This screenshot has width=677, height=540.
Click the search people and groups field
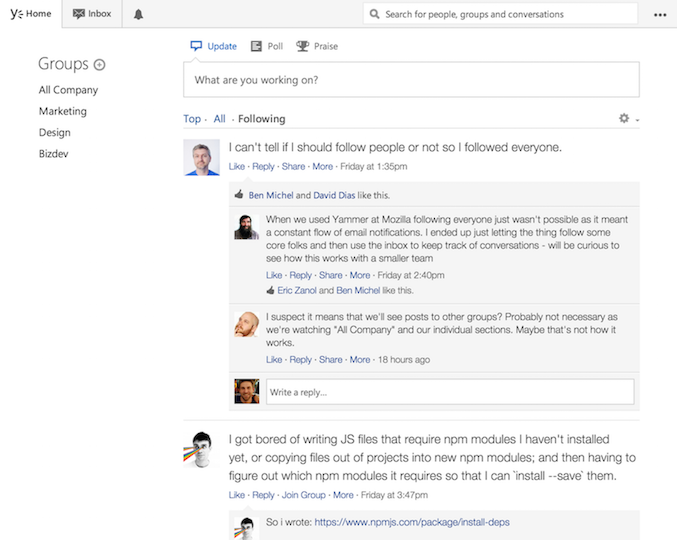pos(500,14)
